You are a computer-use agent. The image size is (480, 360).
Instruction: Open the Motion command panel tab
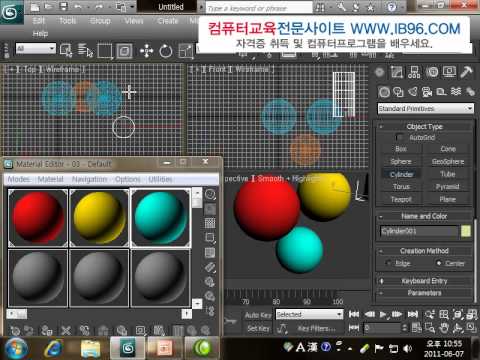(x=432, y=72)
